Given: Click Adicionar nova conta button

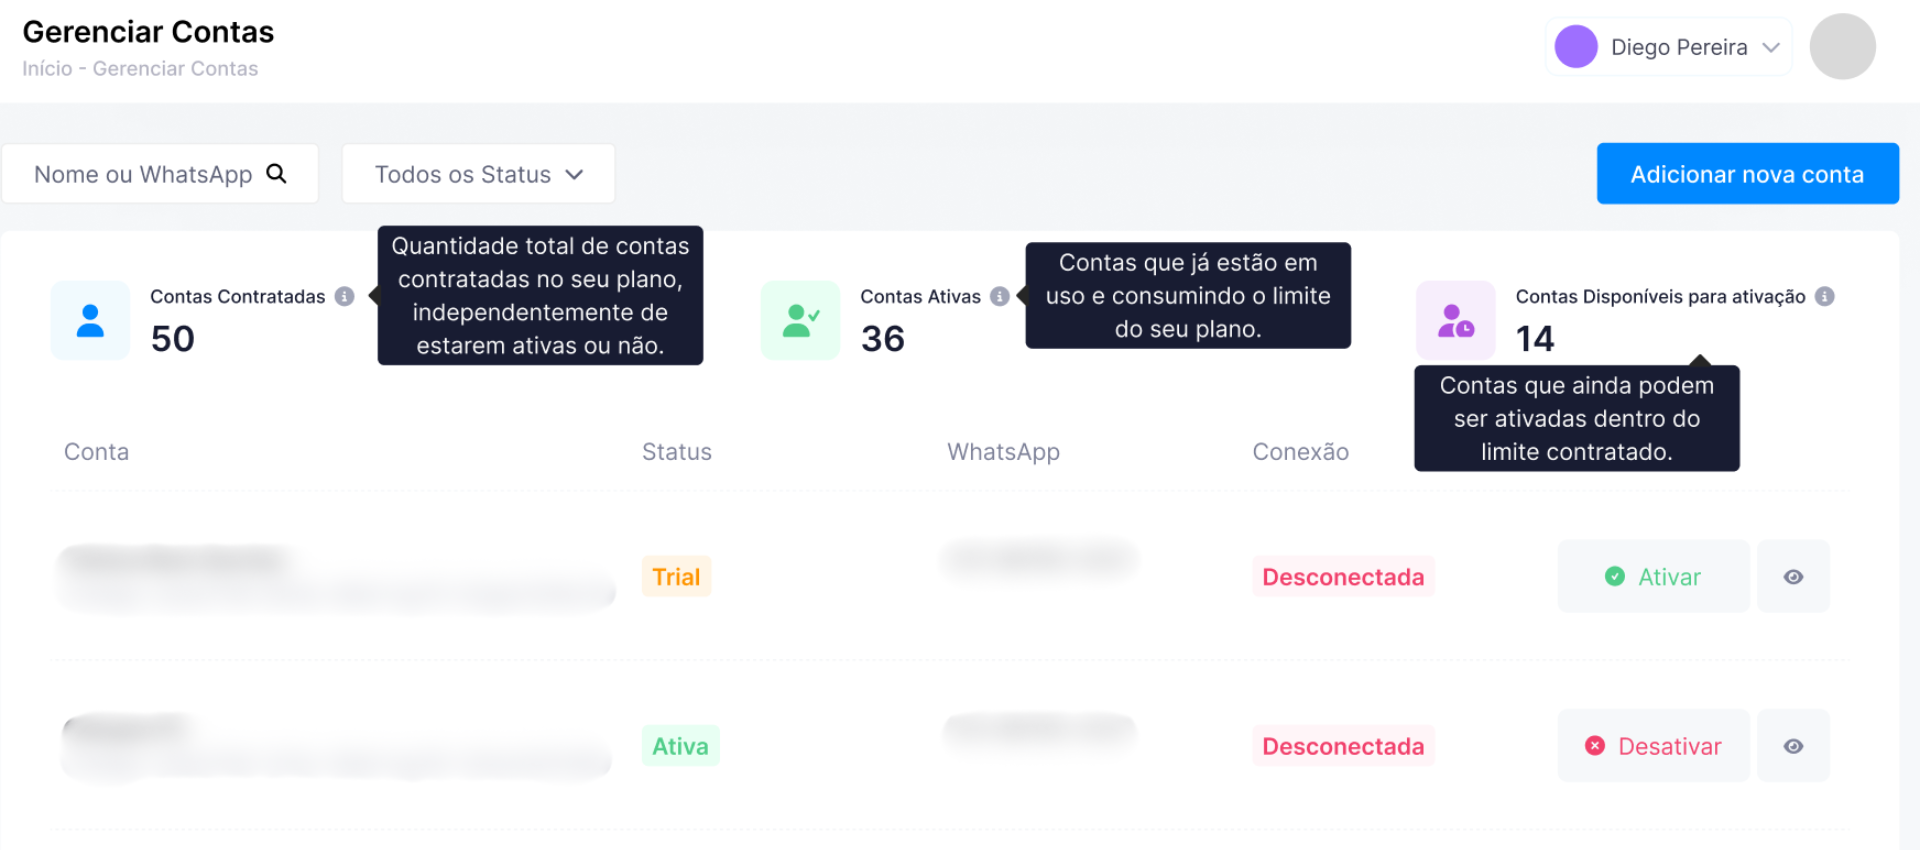Looking at the screenshot, I should click(x=1747, y=174).
